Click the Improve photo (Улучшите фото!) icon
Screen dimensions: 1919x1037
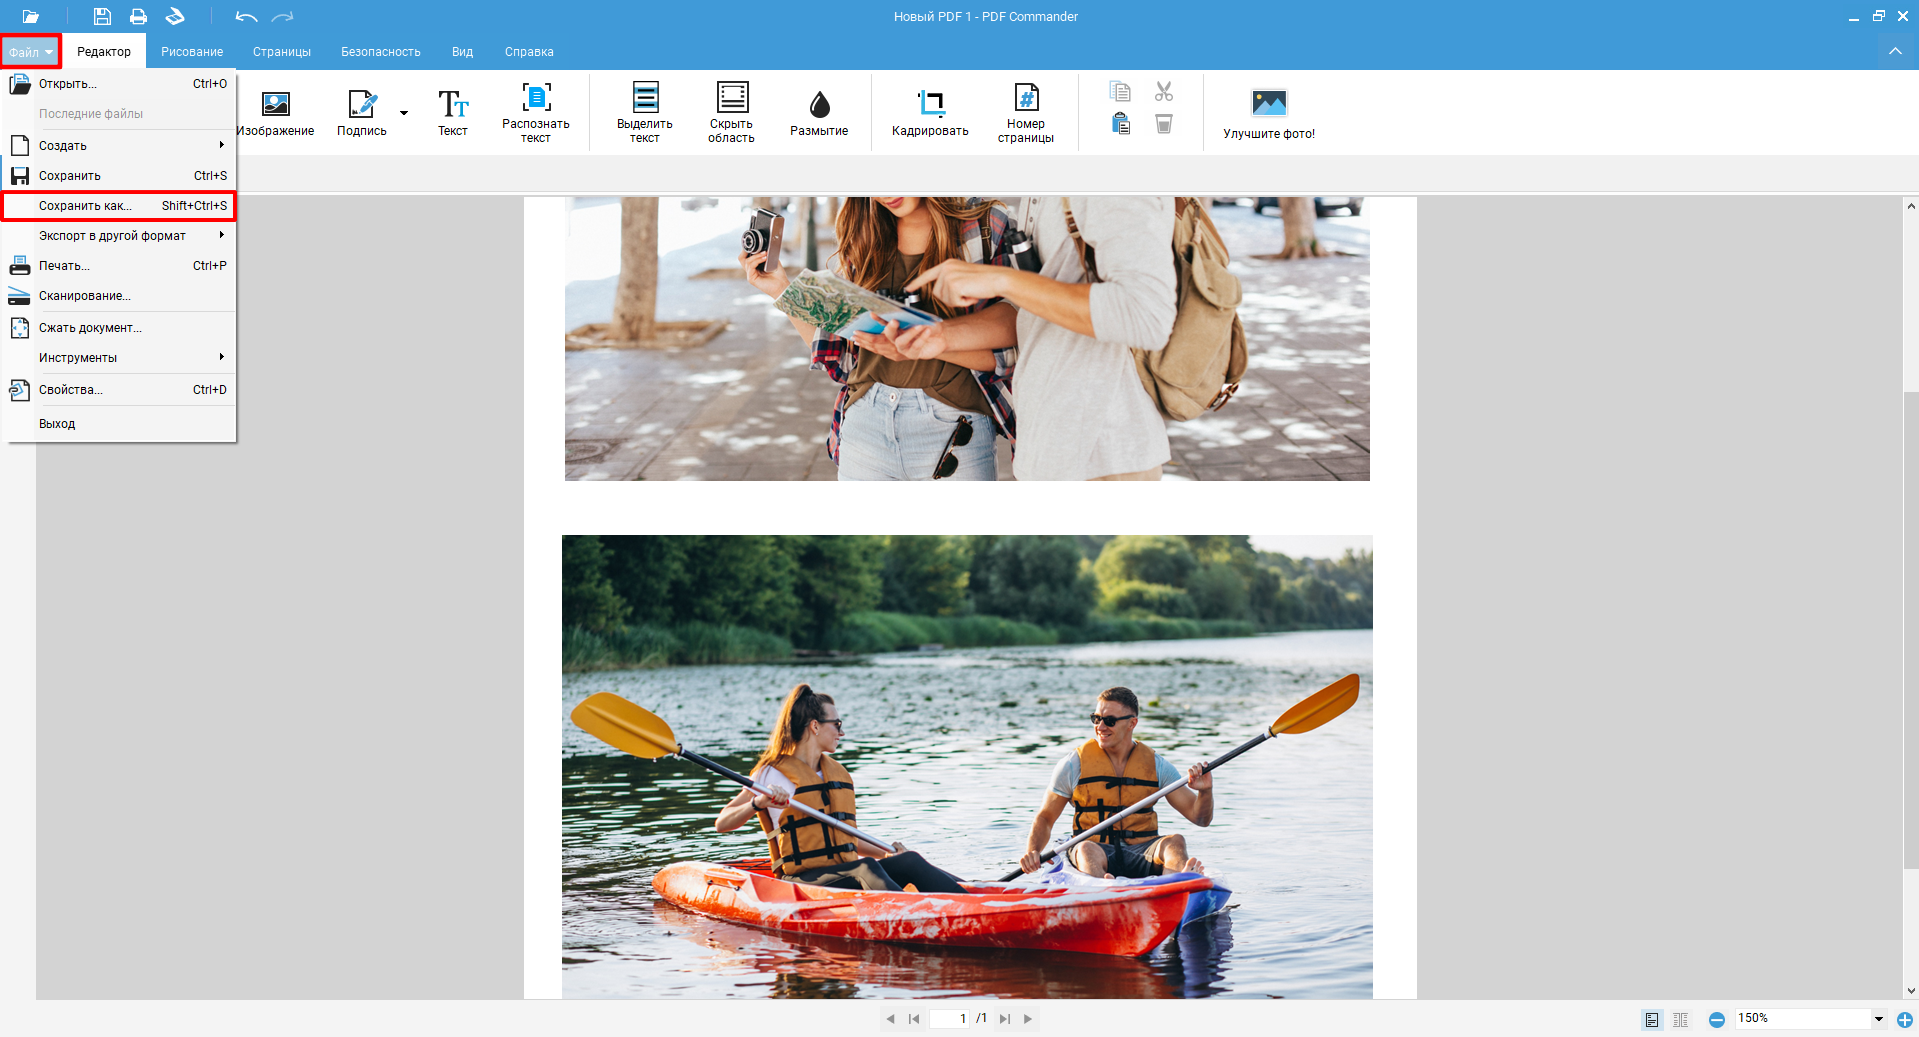[x=1269, y=102]
